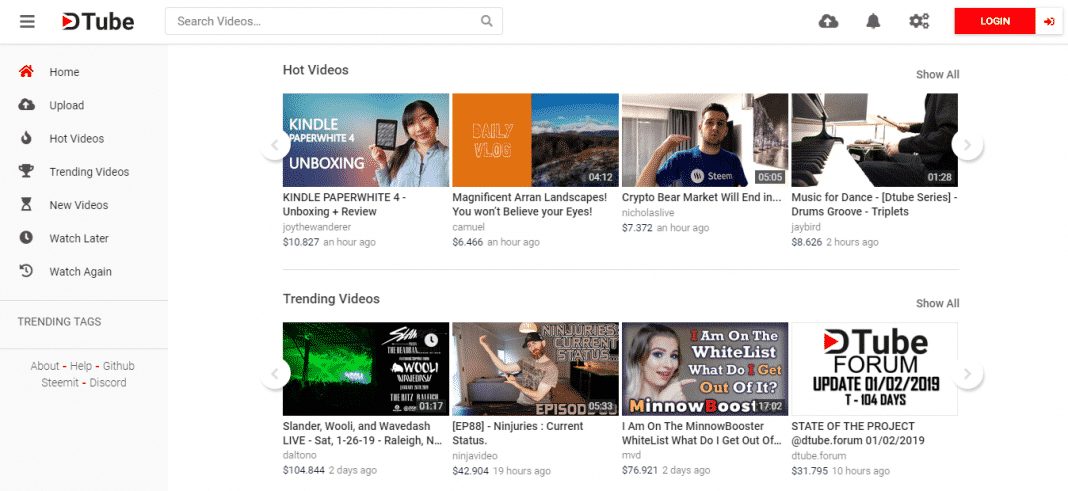Select Trending Videos in sidebar
Screen dimensions: 1068x491
click(x=89, y=172)
